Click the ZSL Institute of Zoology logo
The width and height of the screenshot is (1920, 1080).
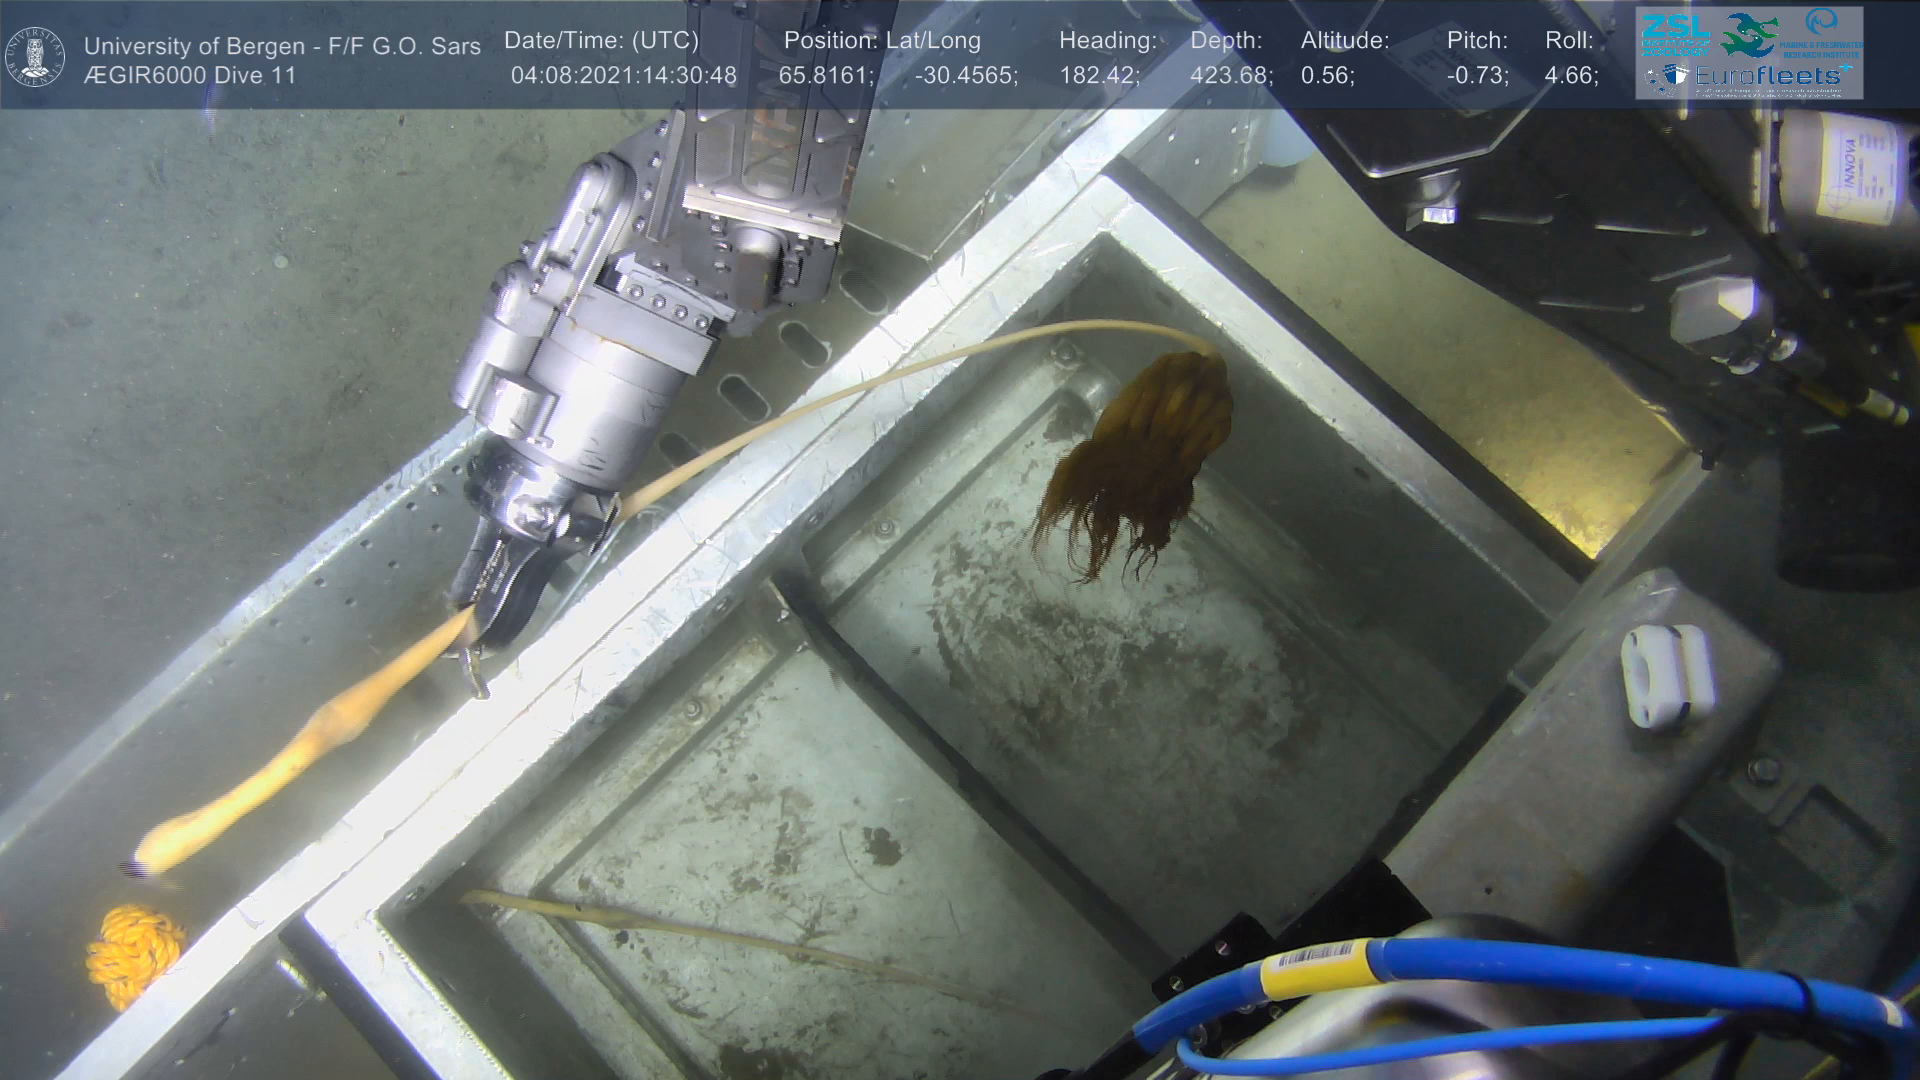(1674, 34)
